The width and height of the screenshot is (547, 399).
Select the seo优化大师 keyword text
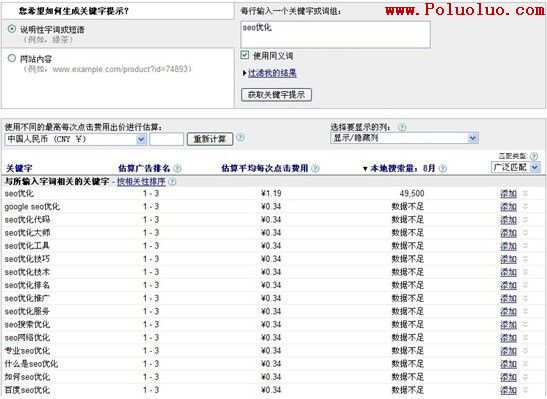point(27,233)
